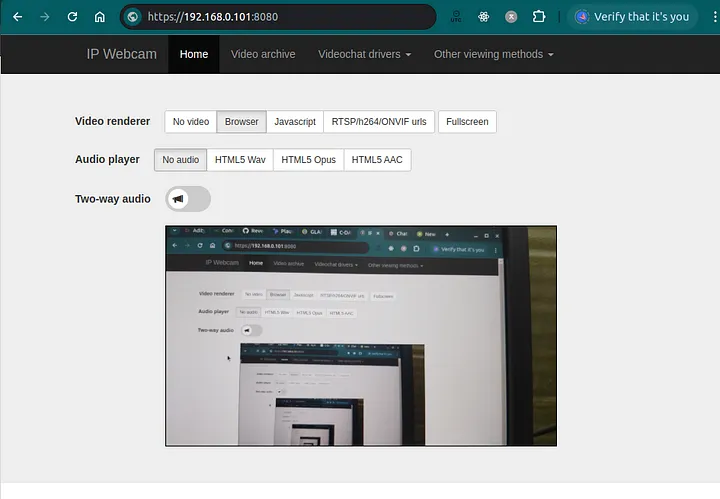Screen dimensions: 720x499
Task: Click the megaphone icon for two-way audio
Action: [179, 199]
